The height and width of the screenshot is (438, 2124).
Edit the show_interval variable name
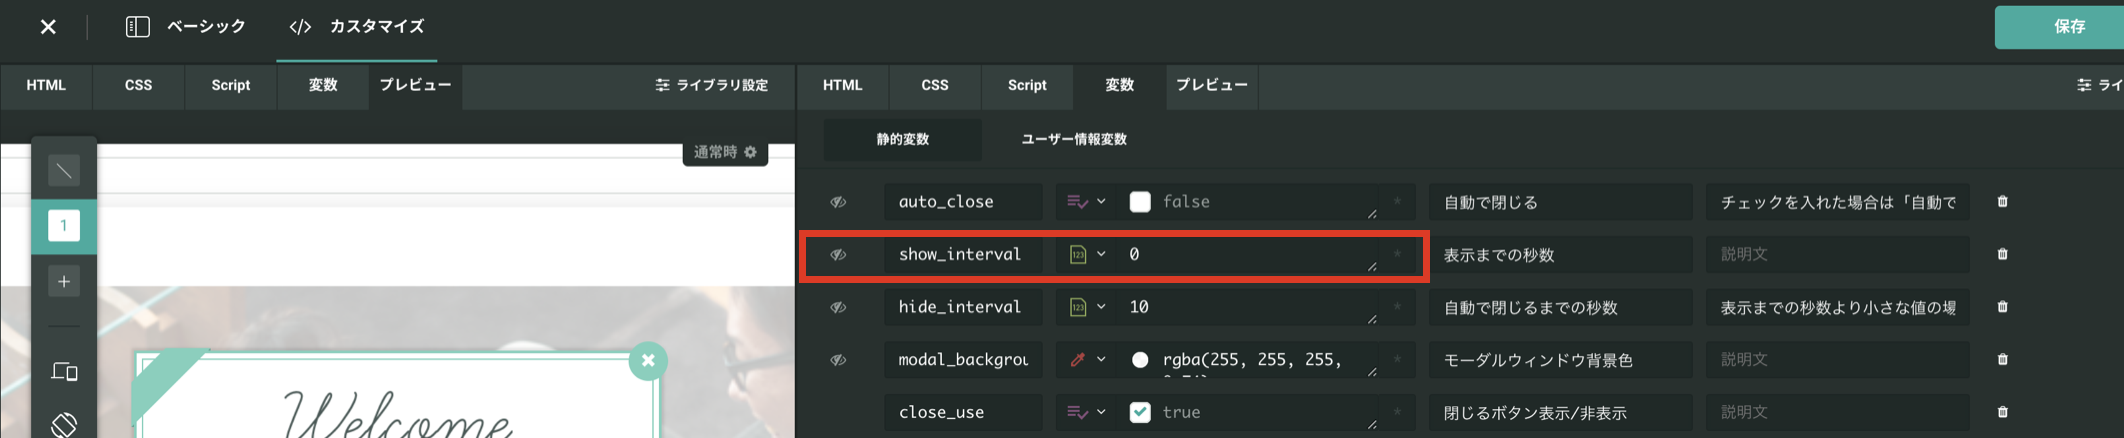(x=963, y=255)
